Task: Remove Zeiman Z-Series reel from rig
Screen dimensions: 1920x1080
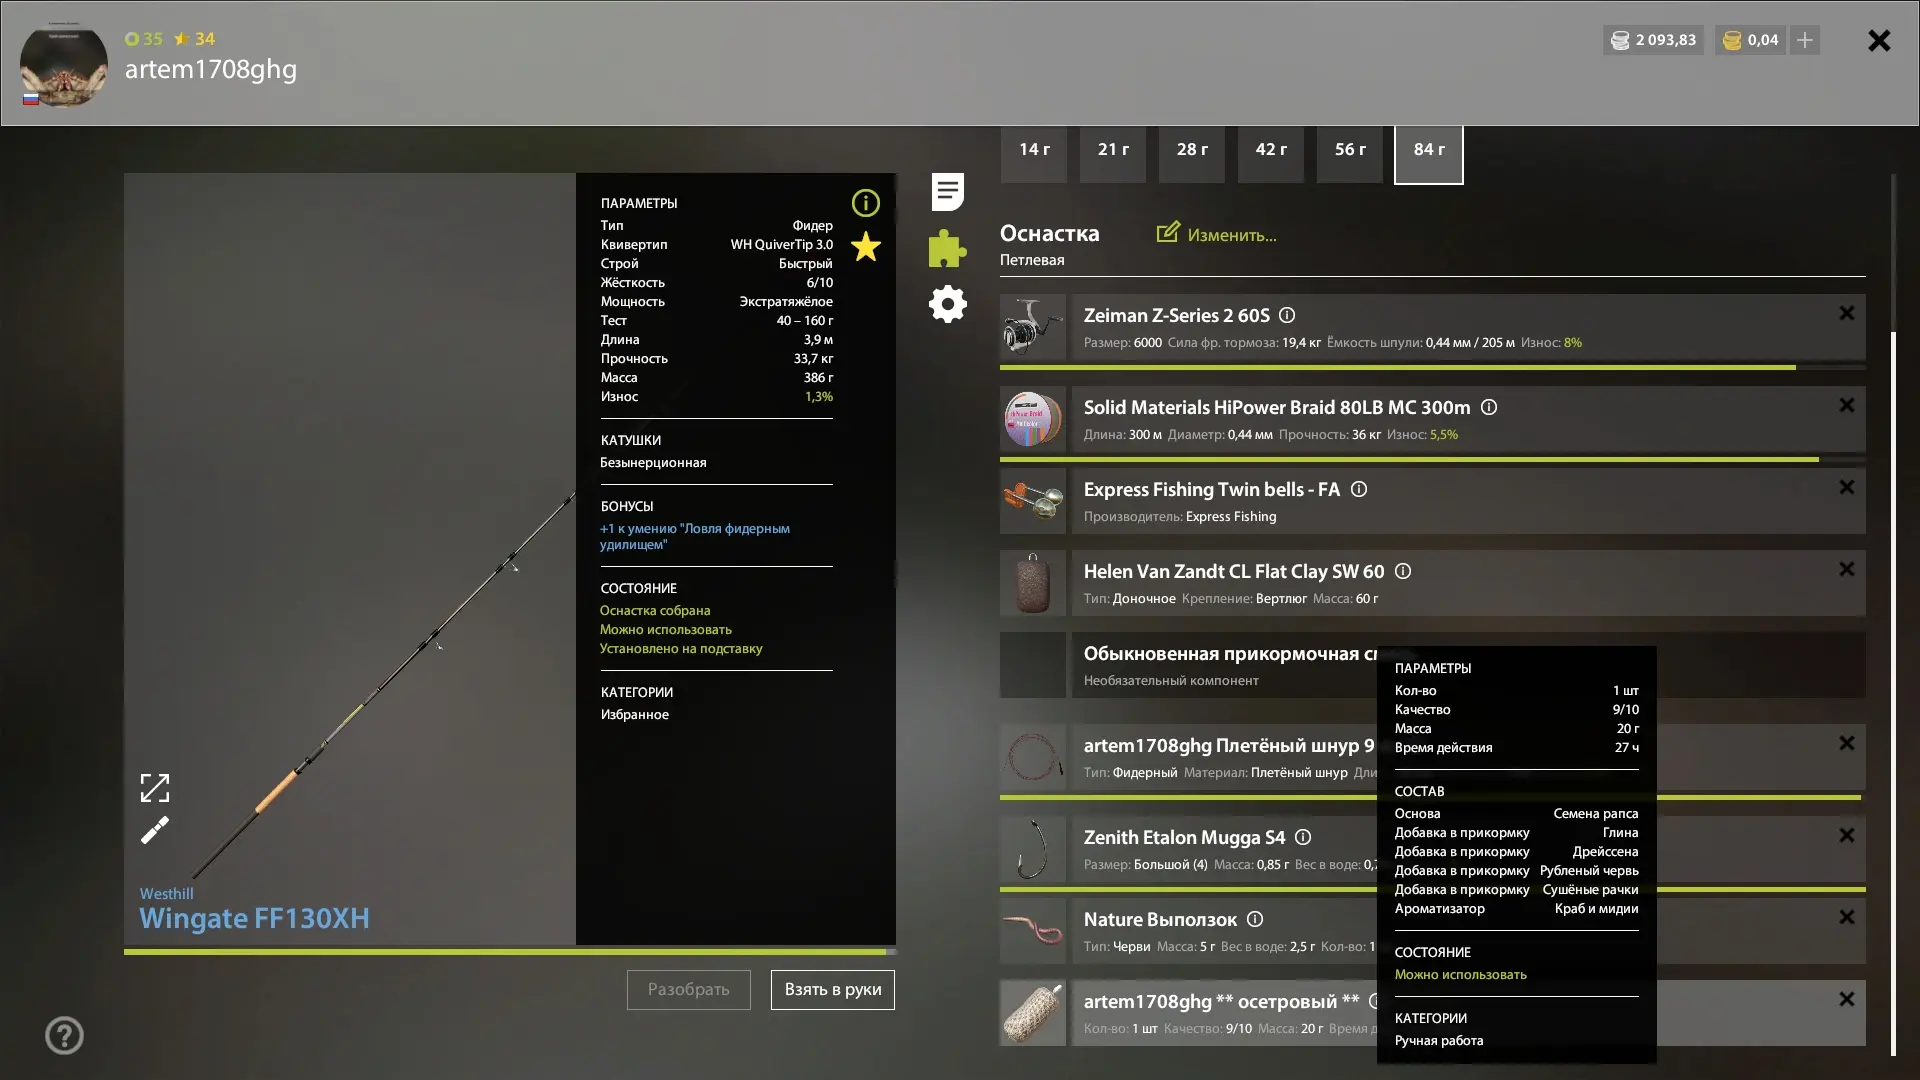Action: tap(1846, 313)
